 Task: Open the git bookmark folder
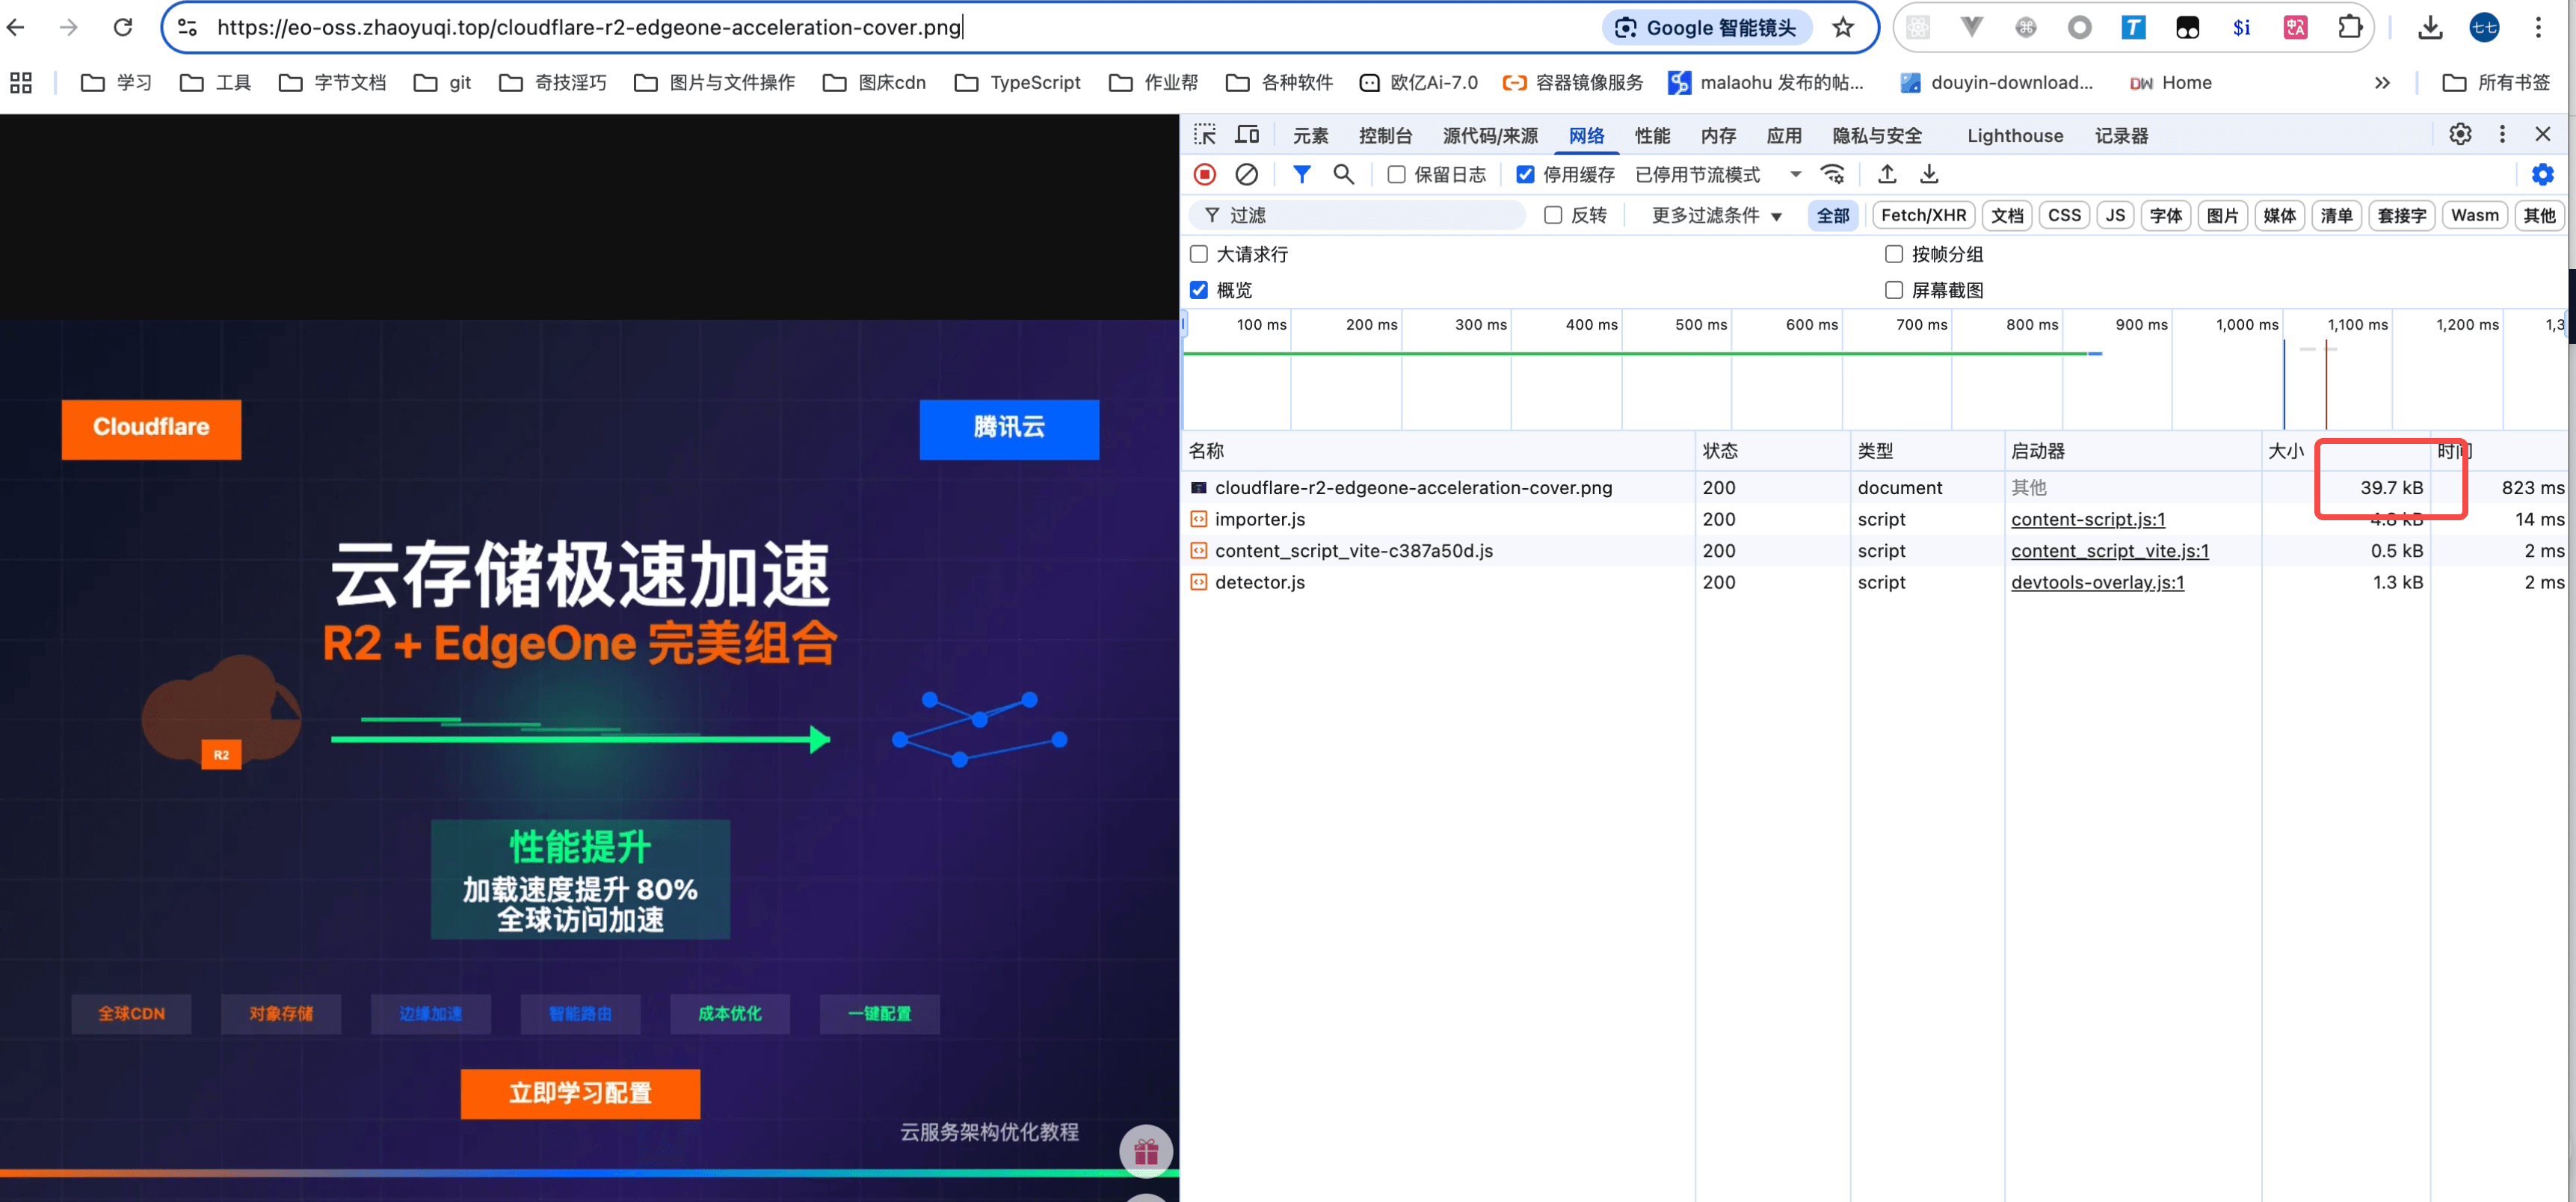(x=442, y=83)
